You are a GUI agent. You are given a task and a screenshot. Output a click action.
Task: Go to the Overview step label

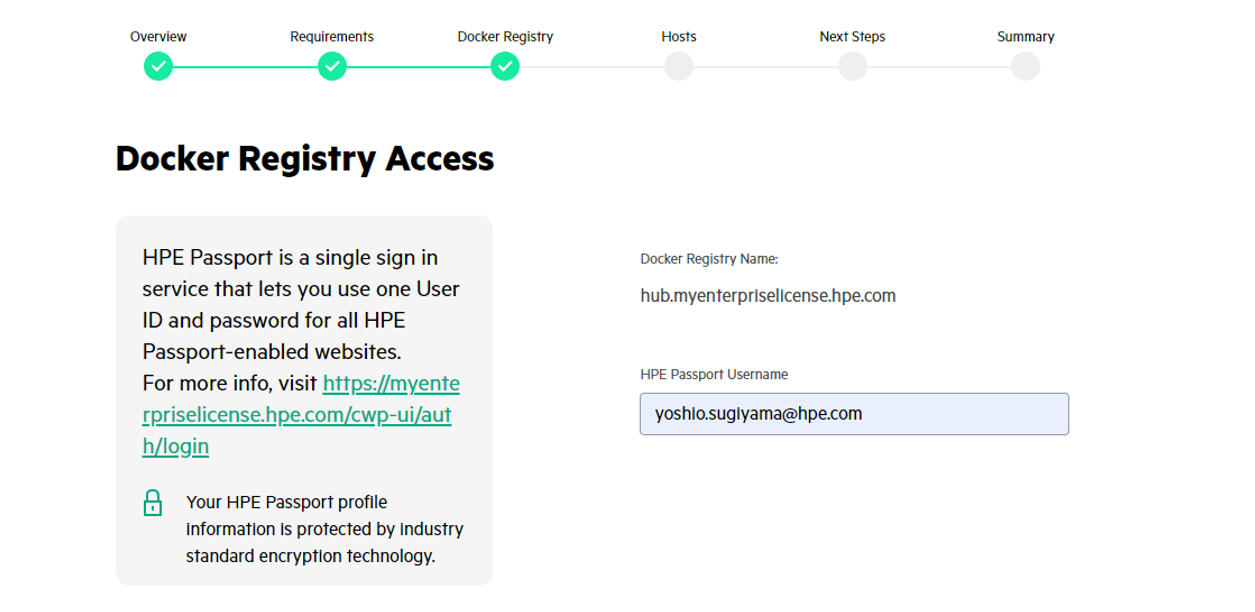pyautogui.click(x=158, y=37)
